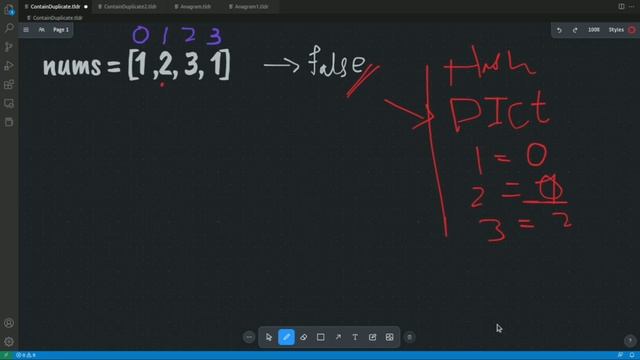The width and height of the screenshot is (640, 360).
Task: Undo the last drawing action
Action: click(x=559, y=30)
